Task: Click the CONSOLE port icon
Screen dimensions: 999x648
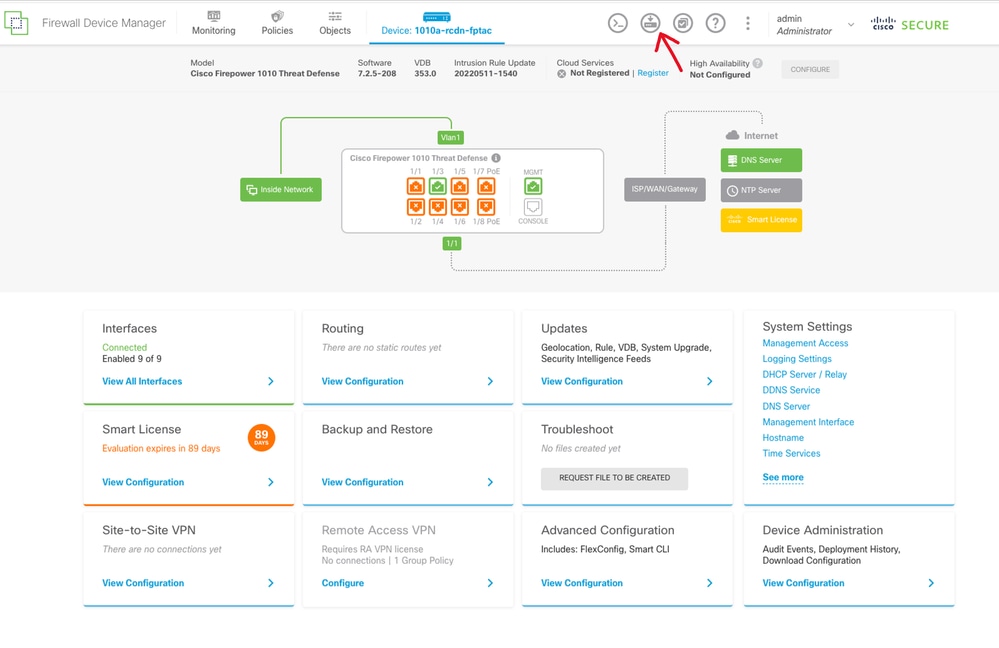Action: click(533, 207)
